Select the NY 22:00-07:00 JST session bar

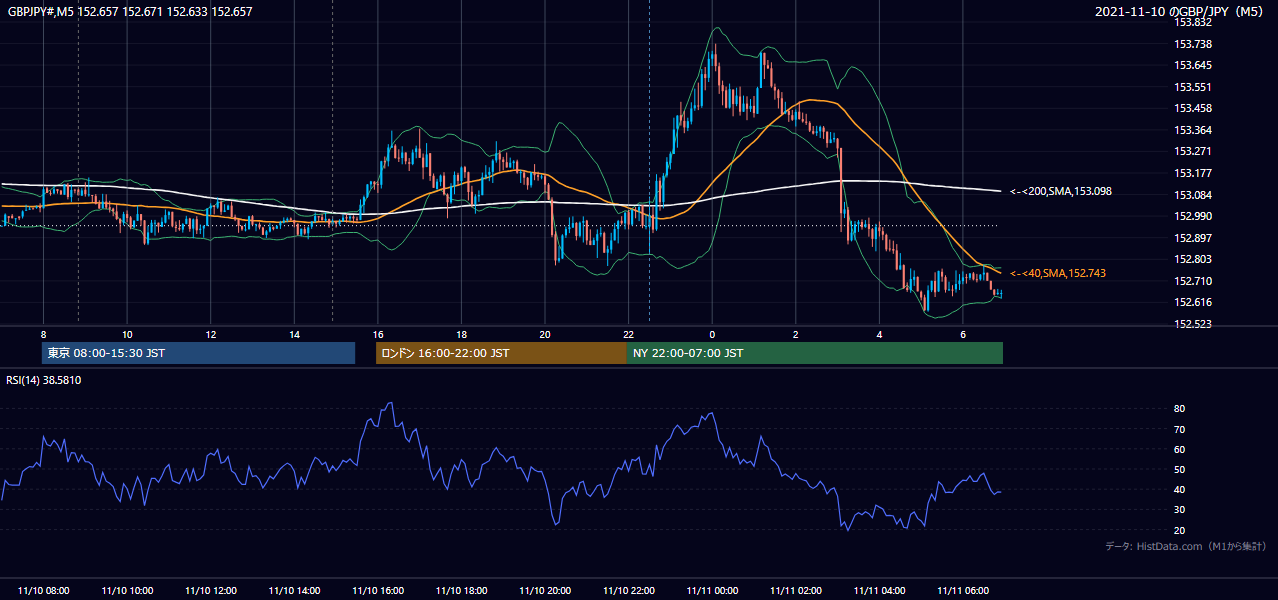815,353
